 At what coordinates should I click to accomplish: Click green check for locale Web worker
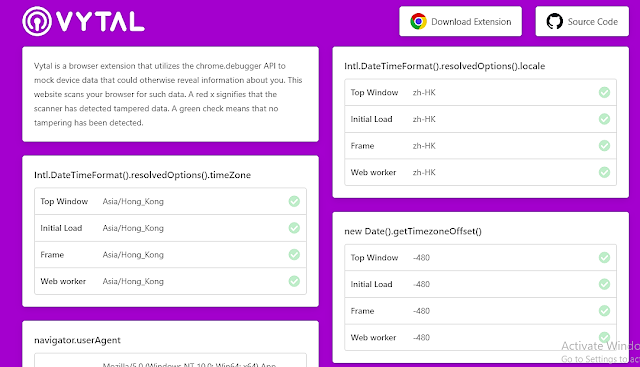(604, 172)
